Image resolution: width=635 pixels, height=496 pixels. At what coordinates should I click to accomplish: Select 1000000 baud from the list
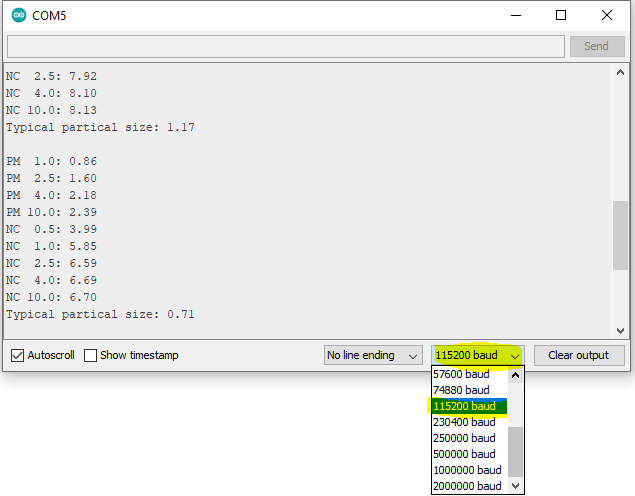[469, 470]
